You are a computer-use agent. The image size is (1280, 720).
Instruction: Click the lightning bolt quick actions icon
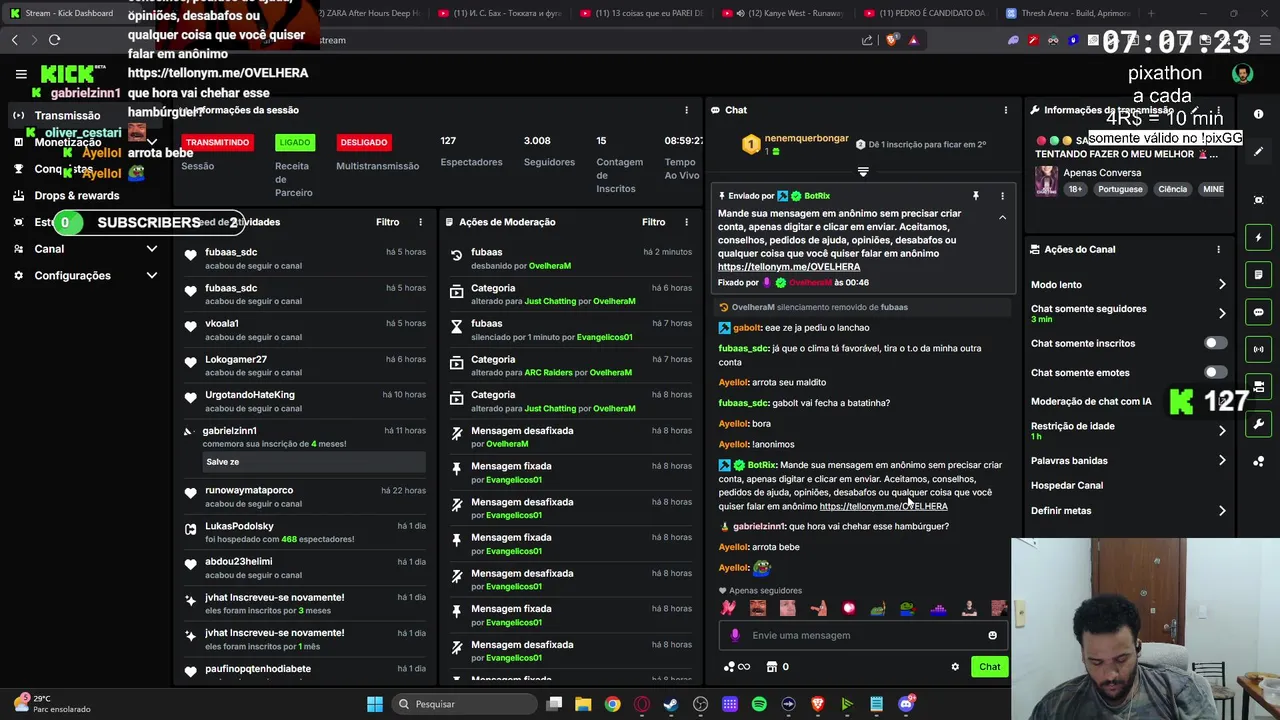coord(1259,238)
